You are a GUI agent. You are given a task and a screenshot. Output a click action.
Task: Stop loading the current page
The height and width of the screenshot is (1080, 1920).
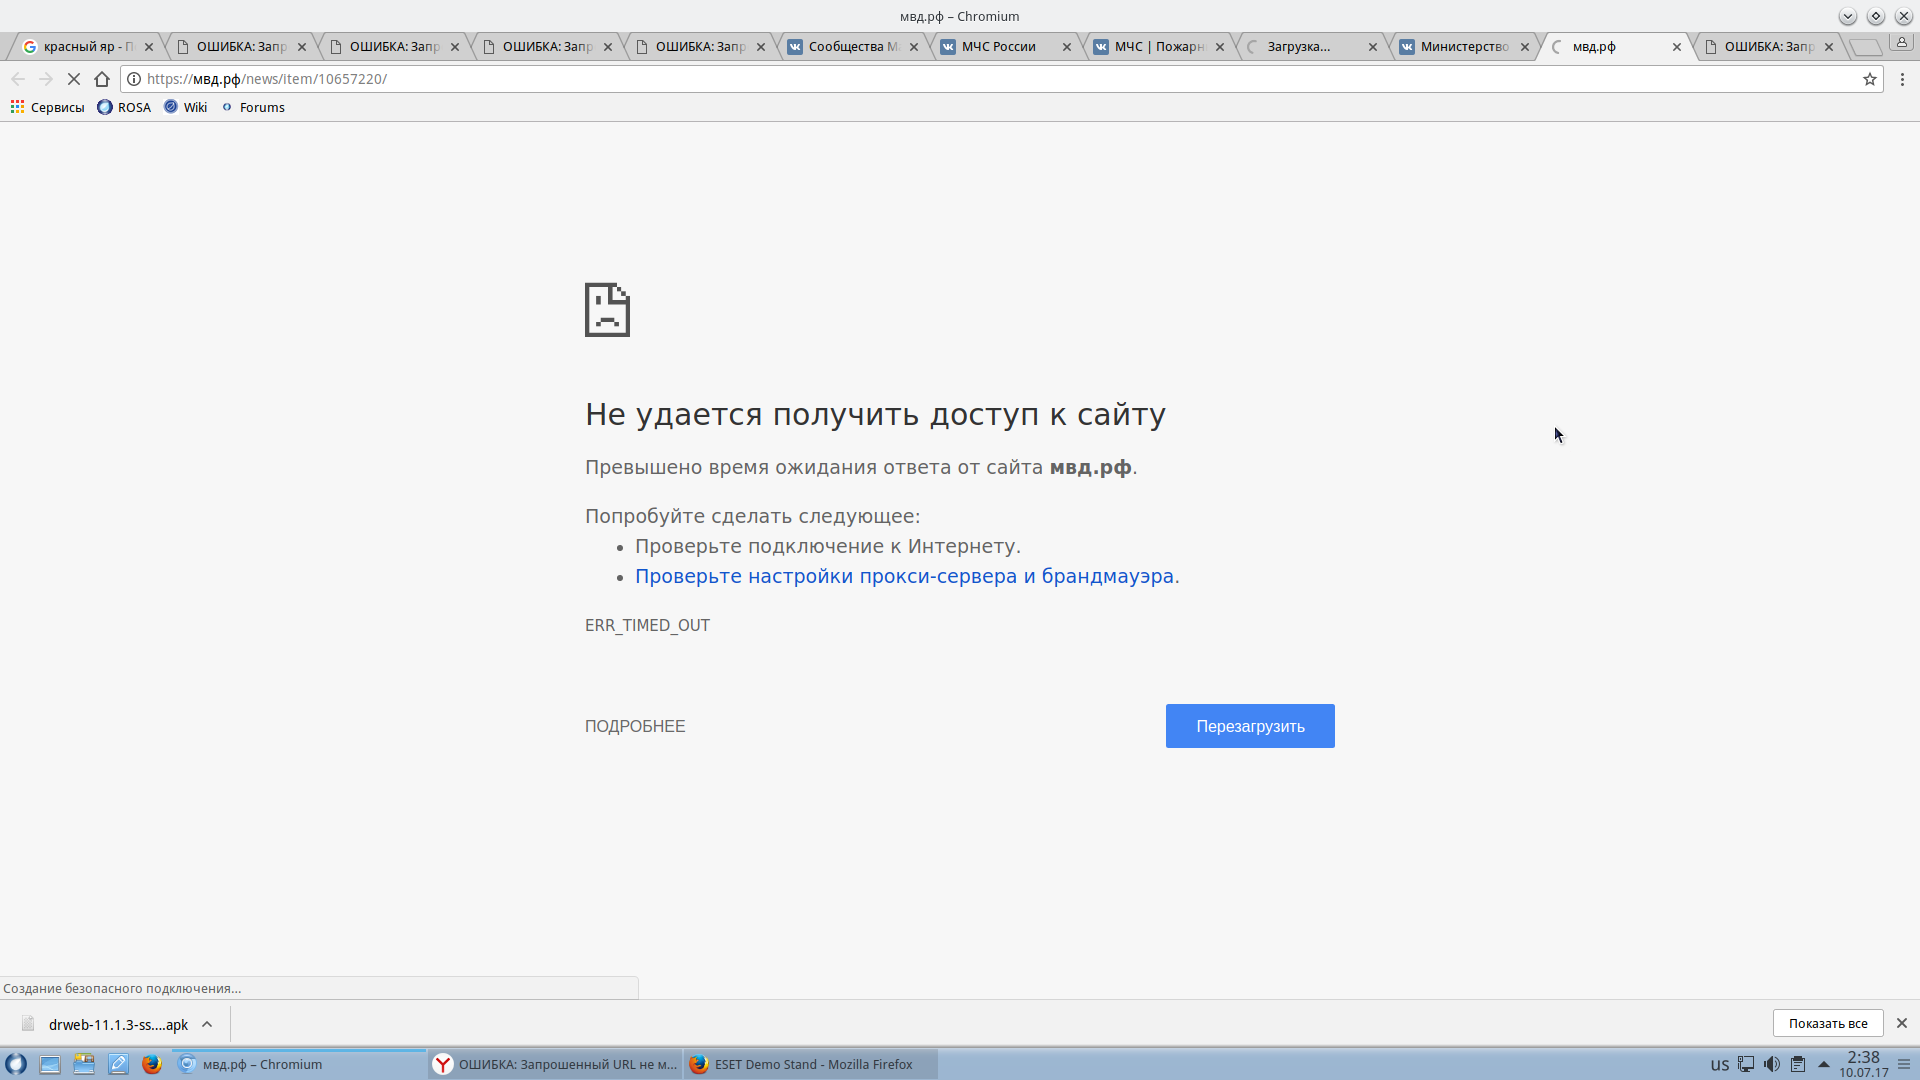point(74,79)
